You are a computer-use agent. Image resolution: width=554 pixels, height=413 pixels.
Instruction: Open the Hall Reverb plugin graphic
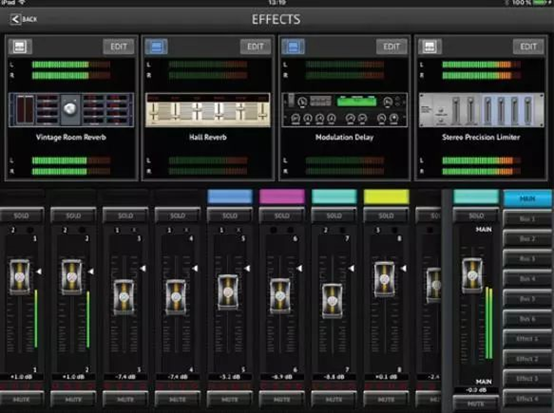pyautogui.click(x=208, y=110)
